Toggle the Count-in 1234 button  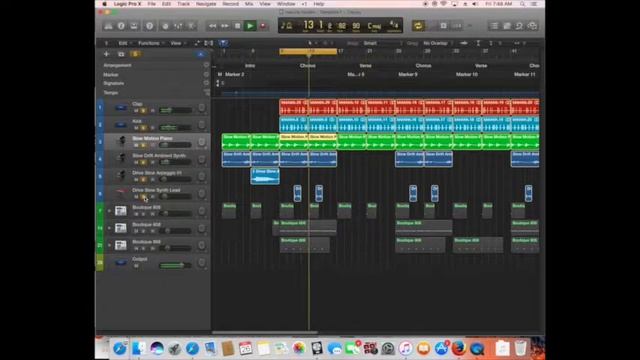point(457,26)
